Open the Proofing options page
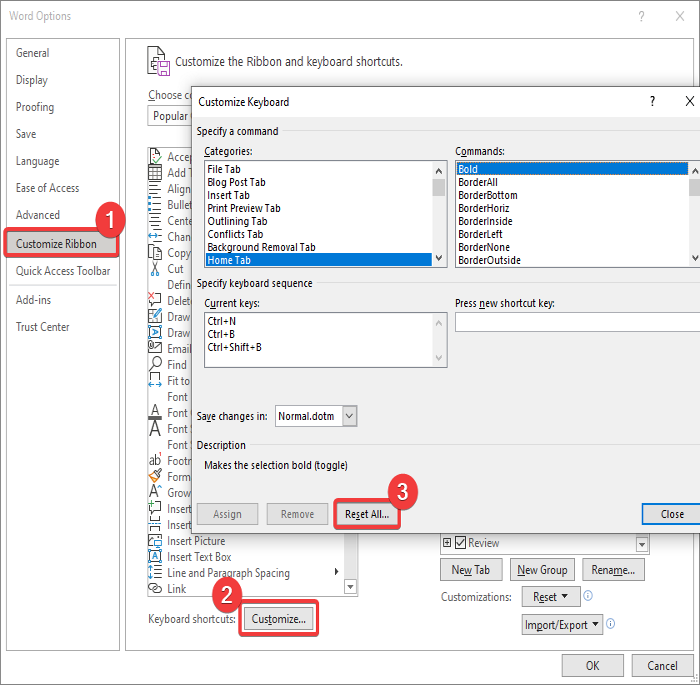The image size is (700, 685). click(x=35, y=107)
